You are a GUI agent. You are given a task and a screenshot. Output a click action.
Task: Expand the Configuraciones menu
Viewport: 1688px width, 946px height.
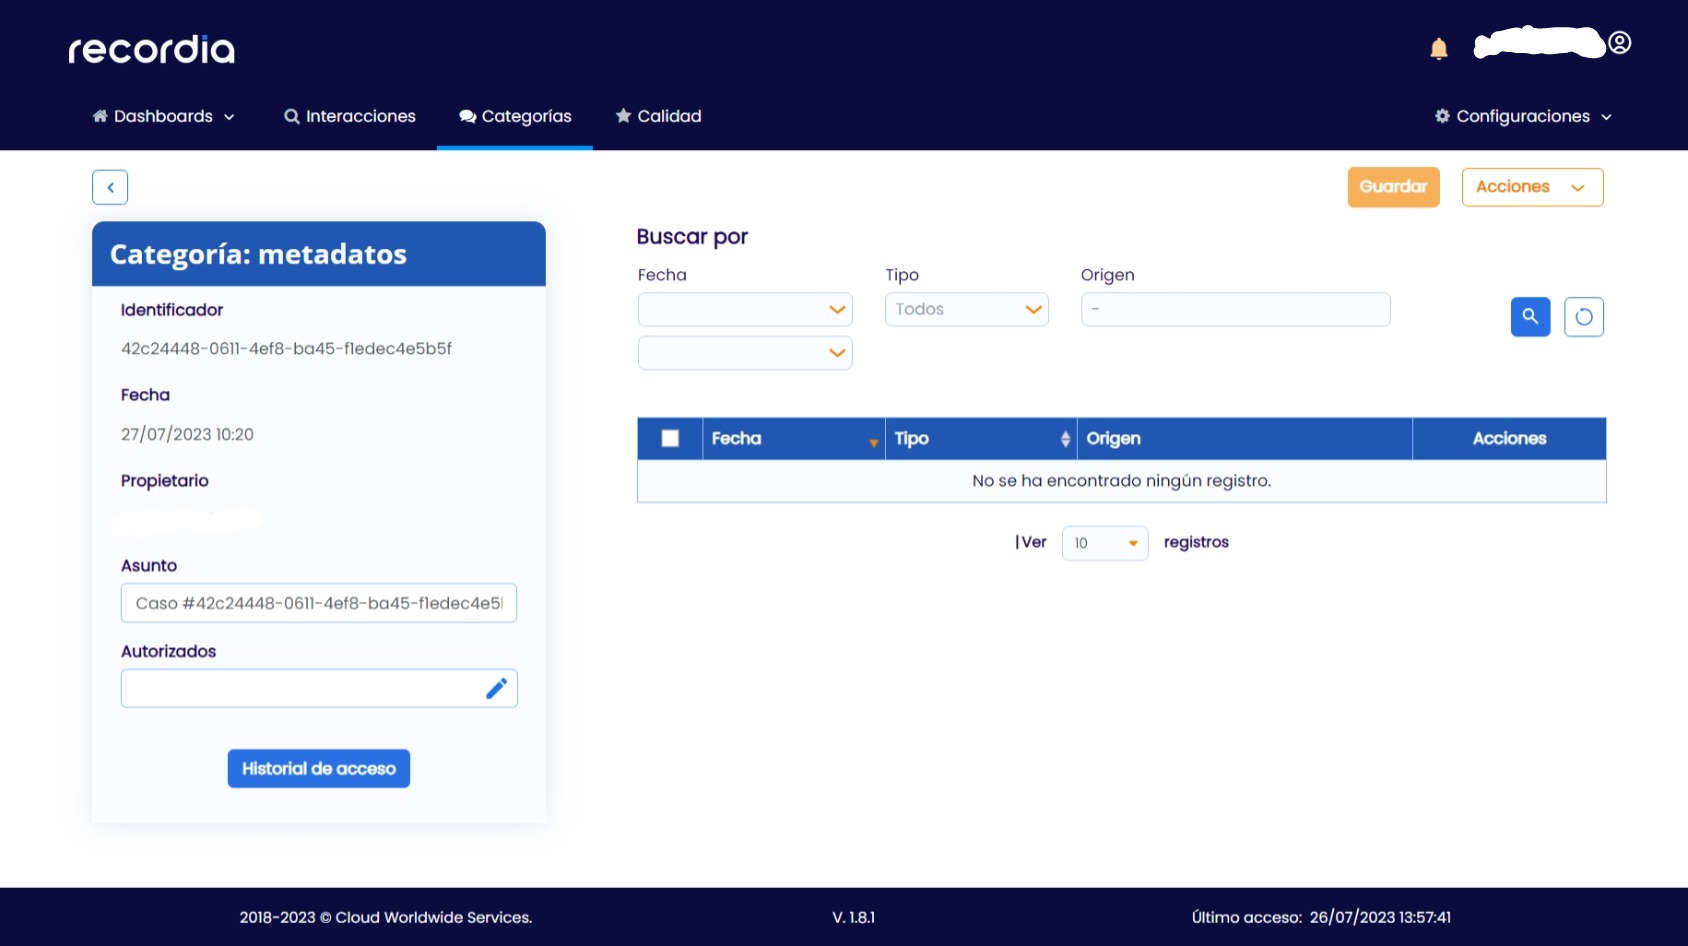(1523, 116)
